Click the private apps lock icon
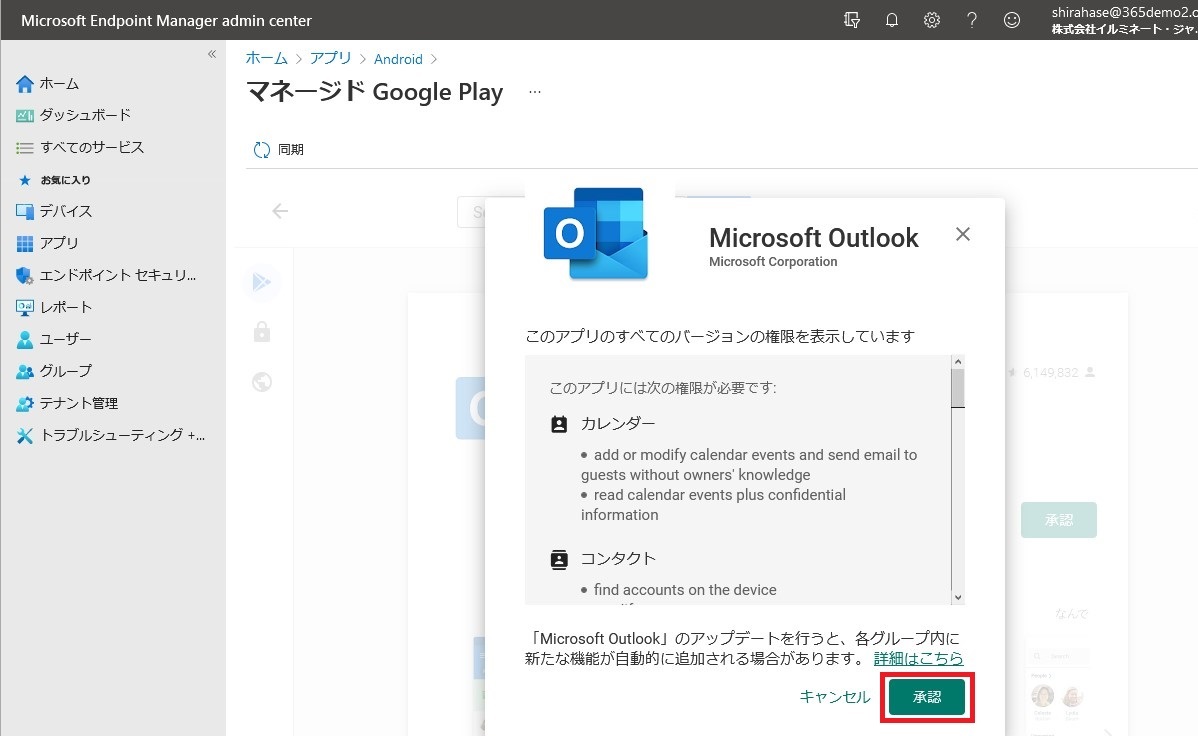Viewport: 1198px width, 736px height. tap(262, 332)
